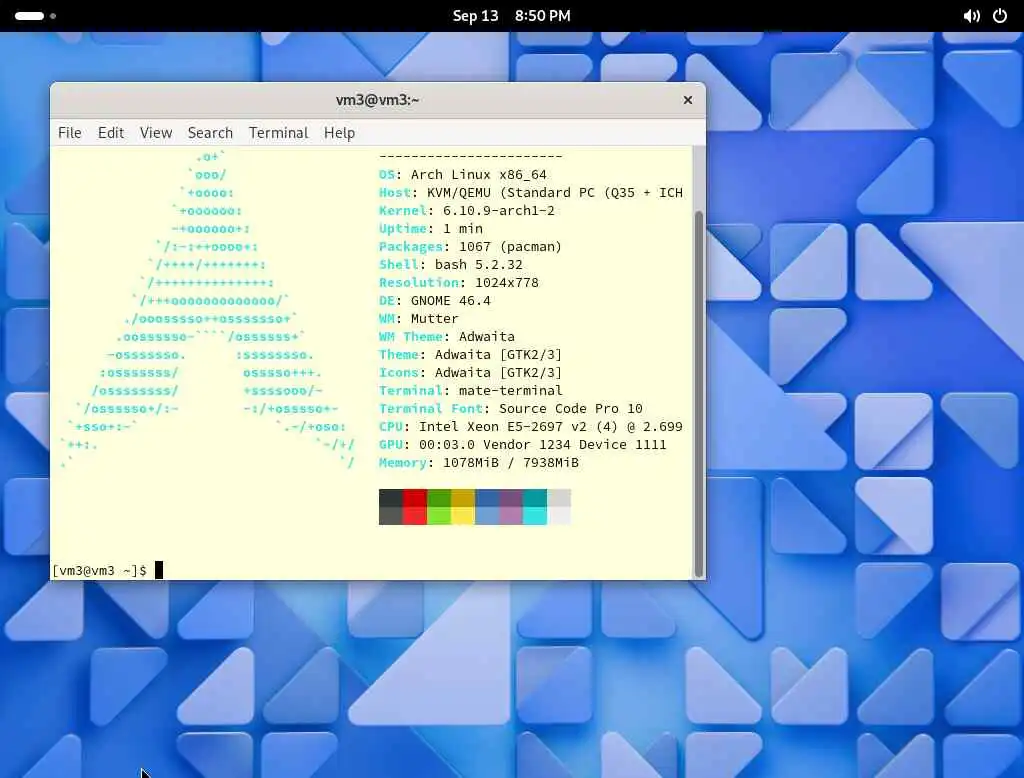Click the Resolution: 1024x778 line

point(458,282)
